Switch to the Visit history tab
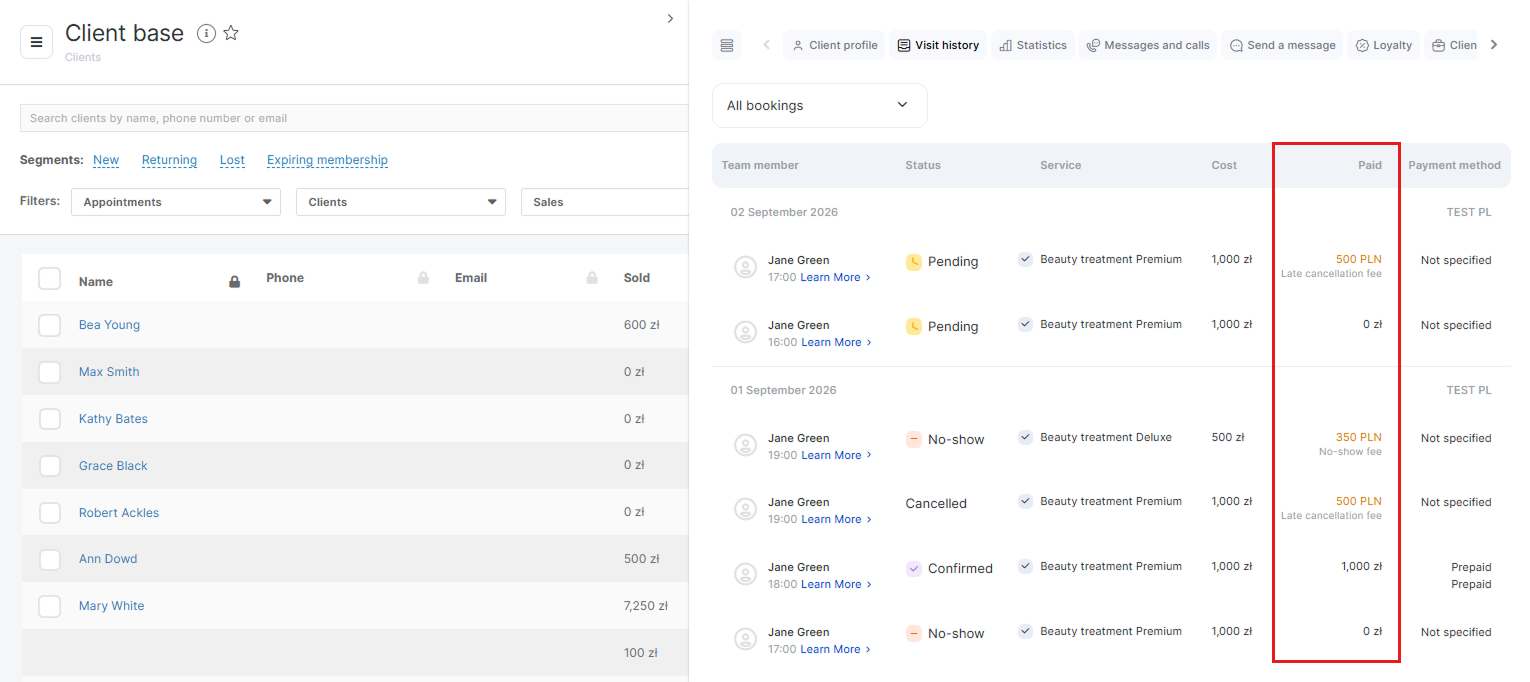The image size is (1530, 682). click(938, 45)
